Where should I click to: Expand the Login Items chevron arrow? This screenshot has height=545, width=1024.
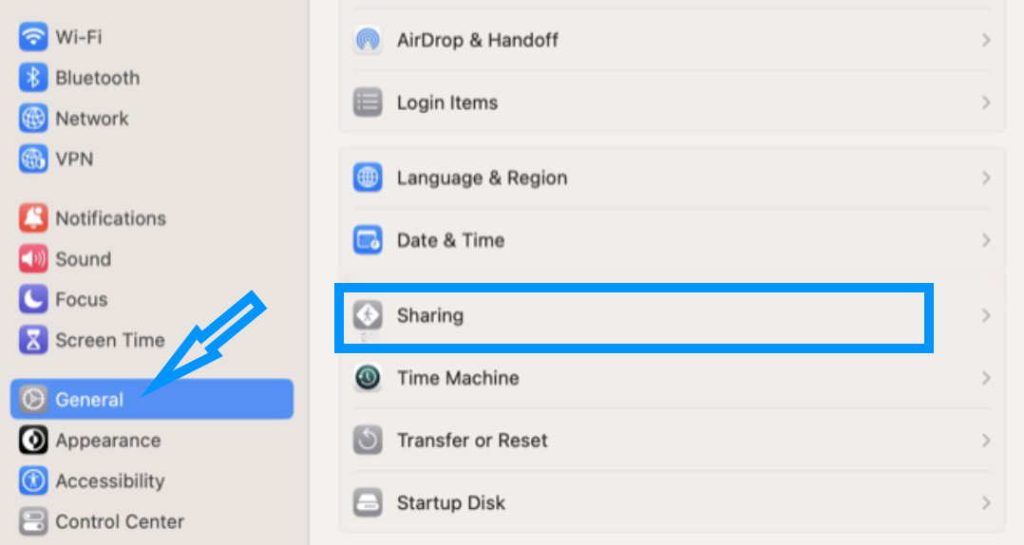point(986,102)
